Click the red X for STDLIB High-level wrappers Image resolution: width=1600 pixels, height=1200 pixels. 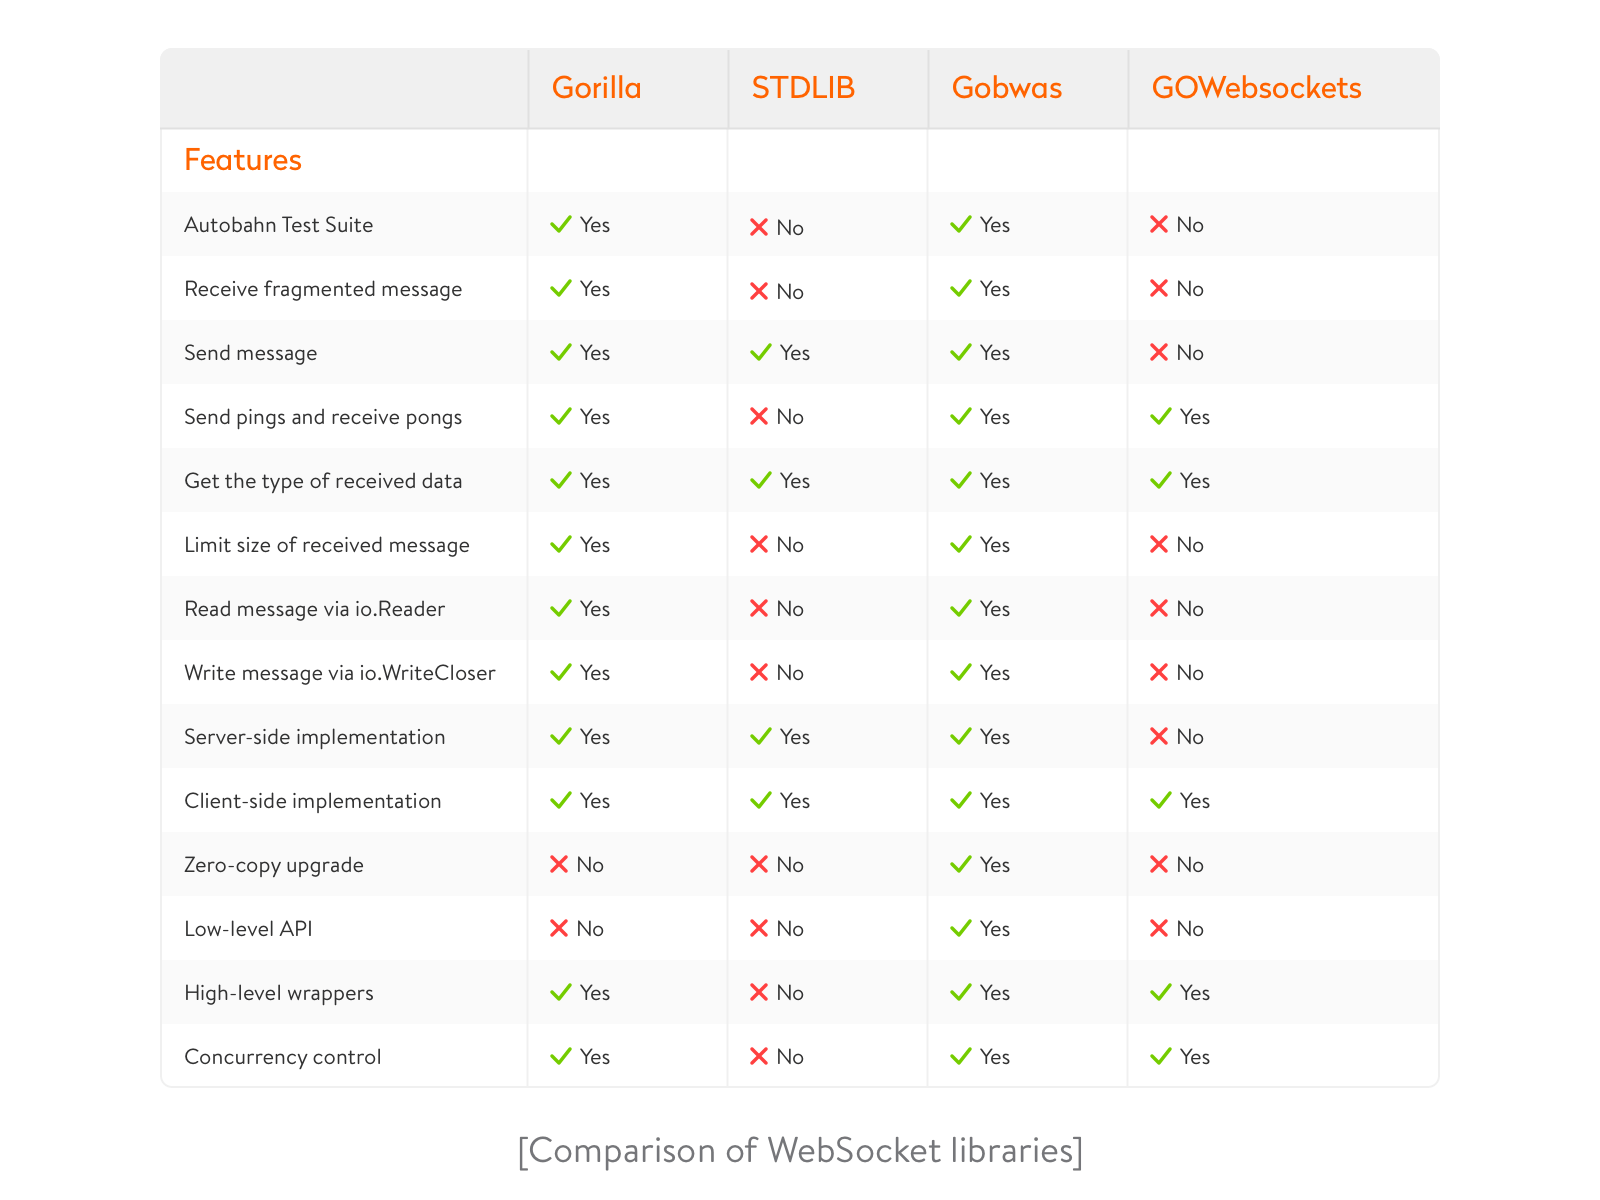tap(759, 992)
